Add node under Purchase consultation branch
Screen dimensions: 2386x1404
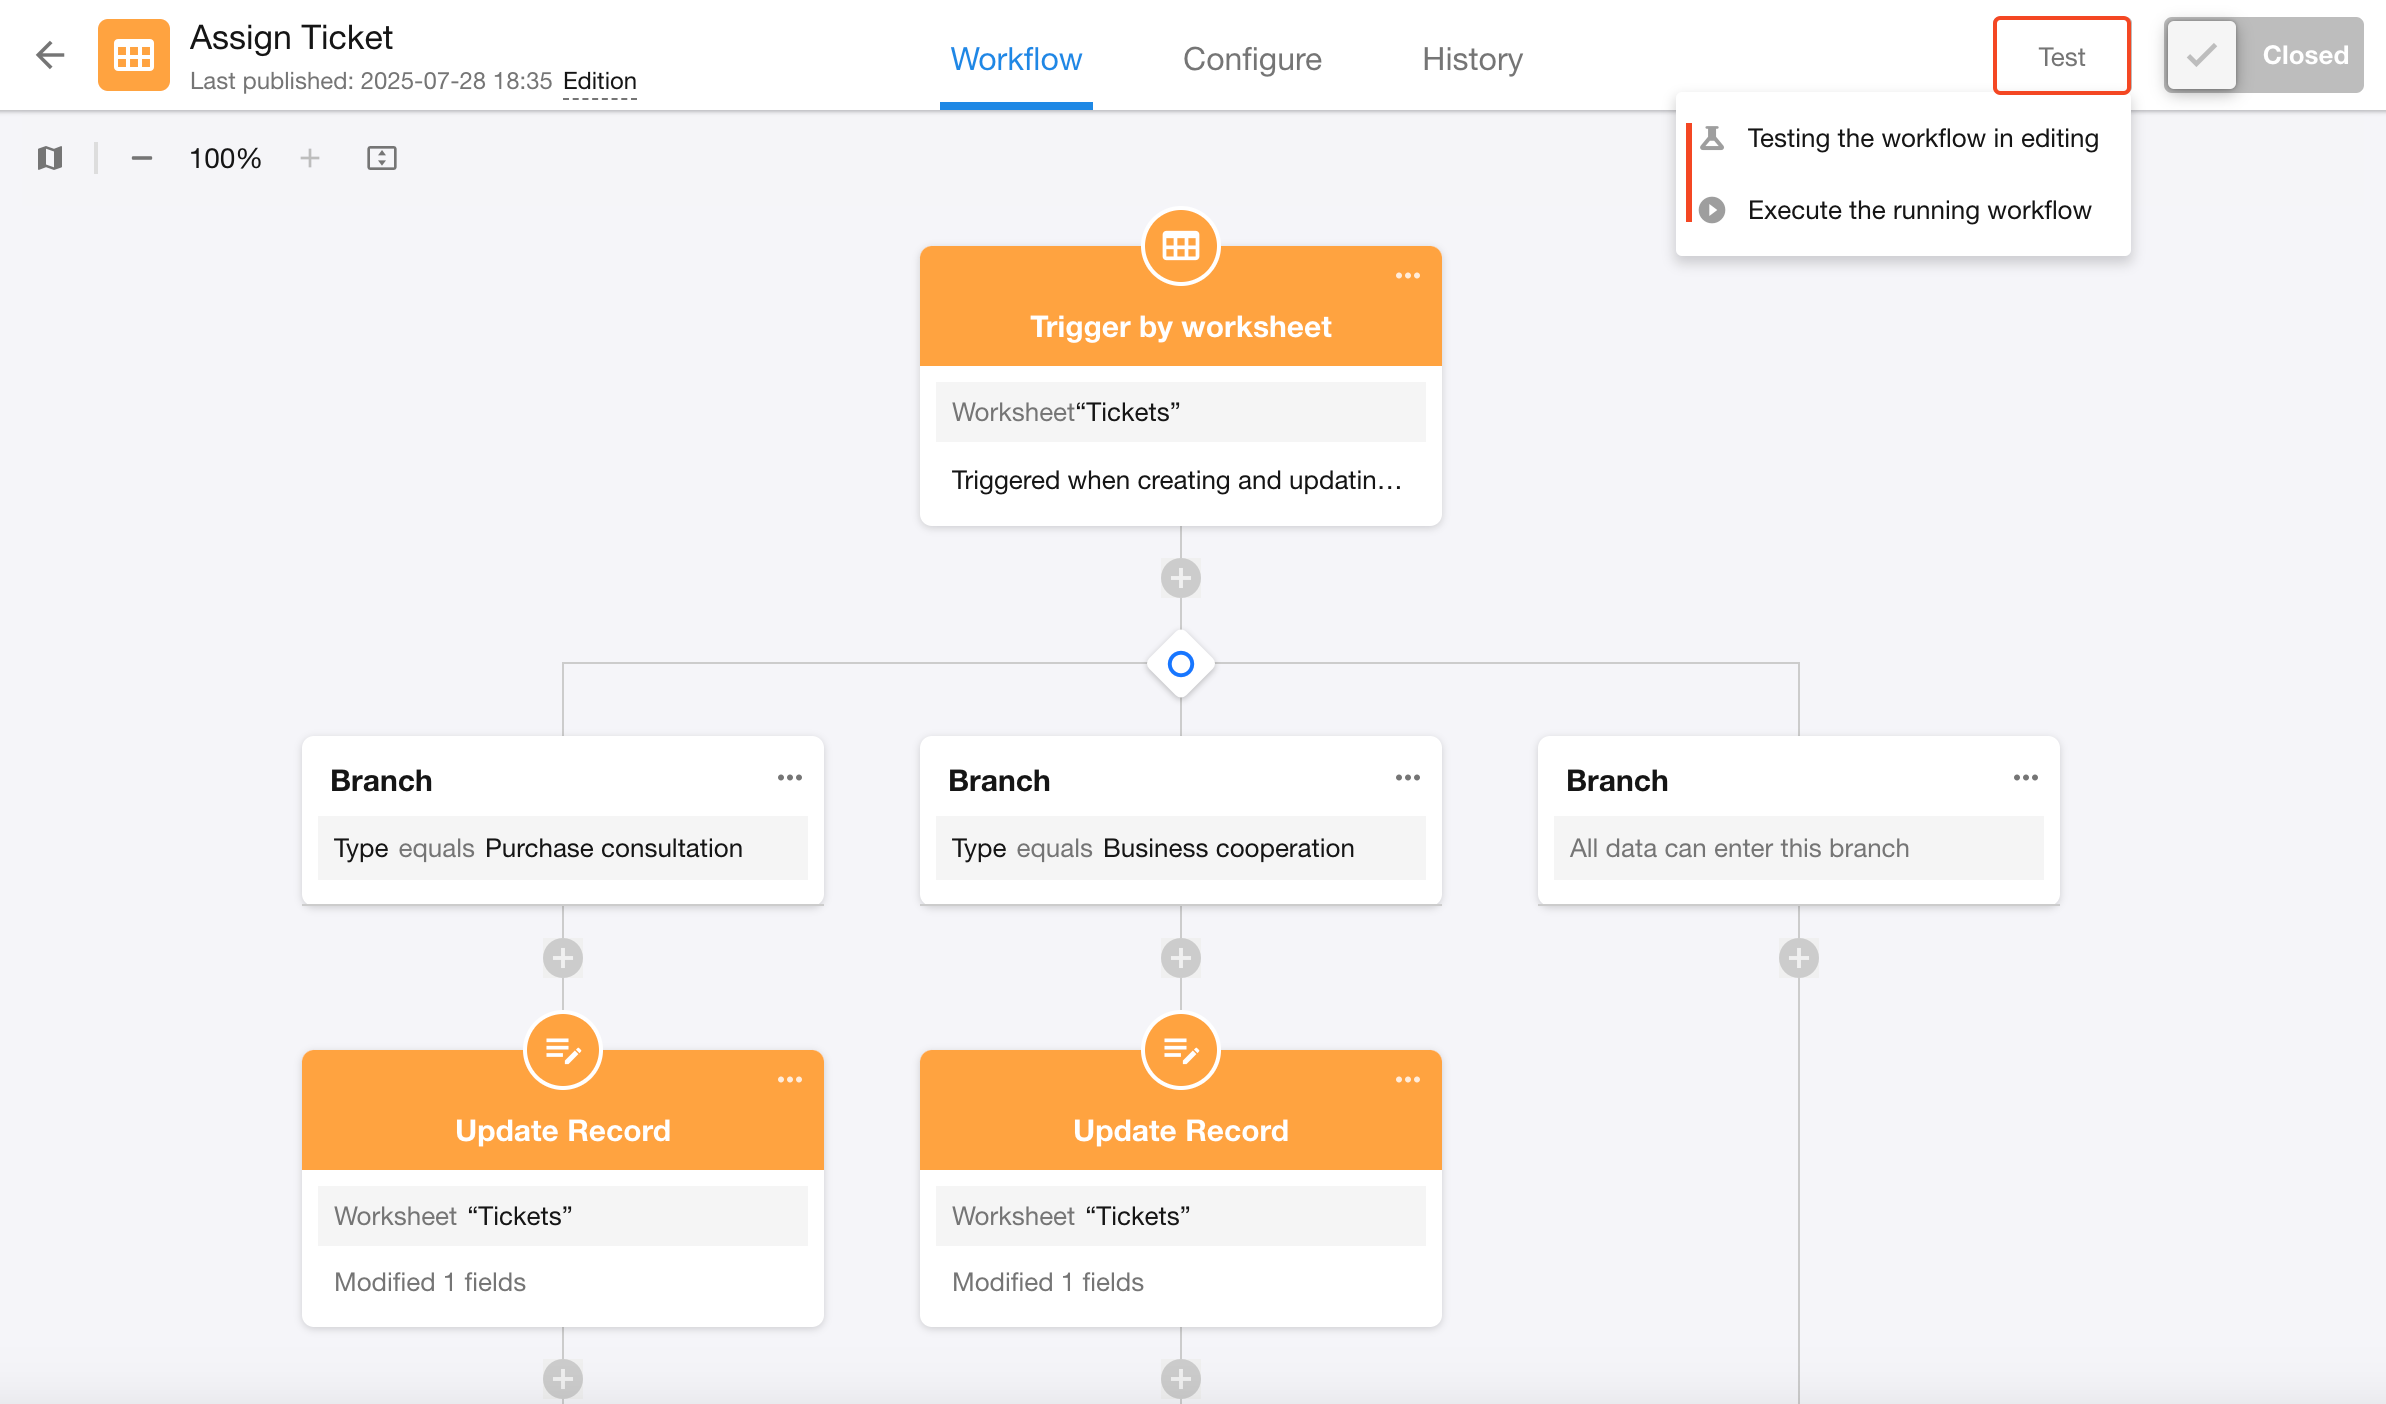[563, 958]
